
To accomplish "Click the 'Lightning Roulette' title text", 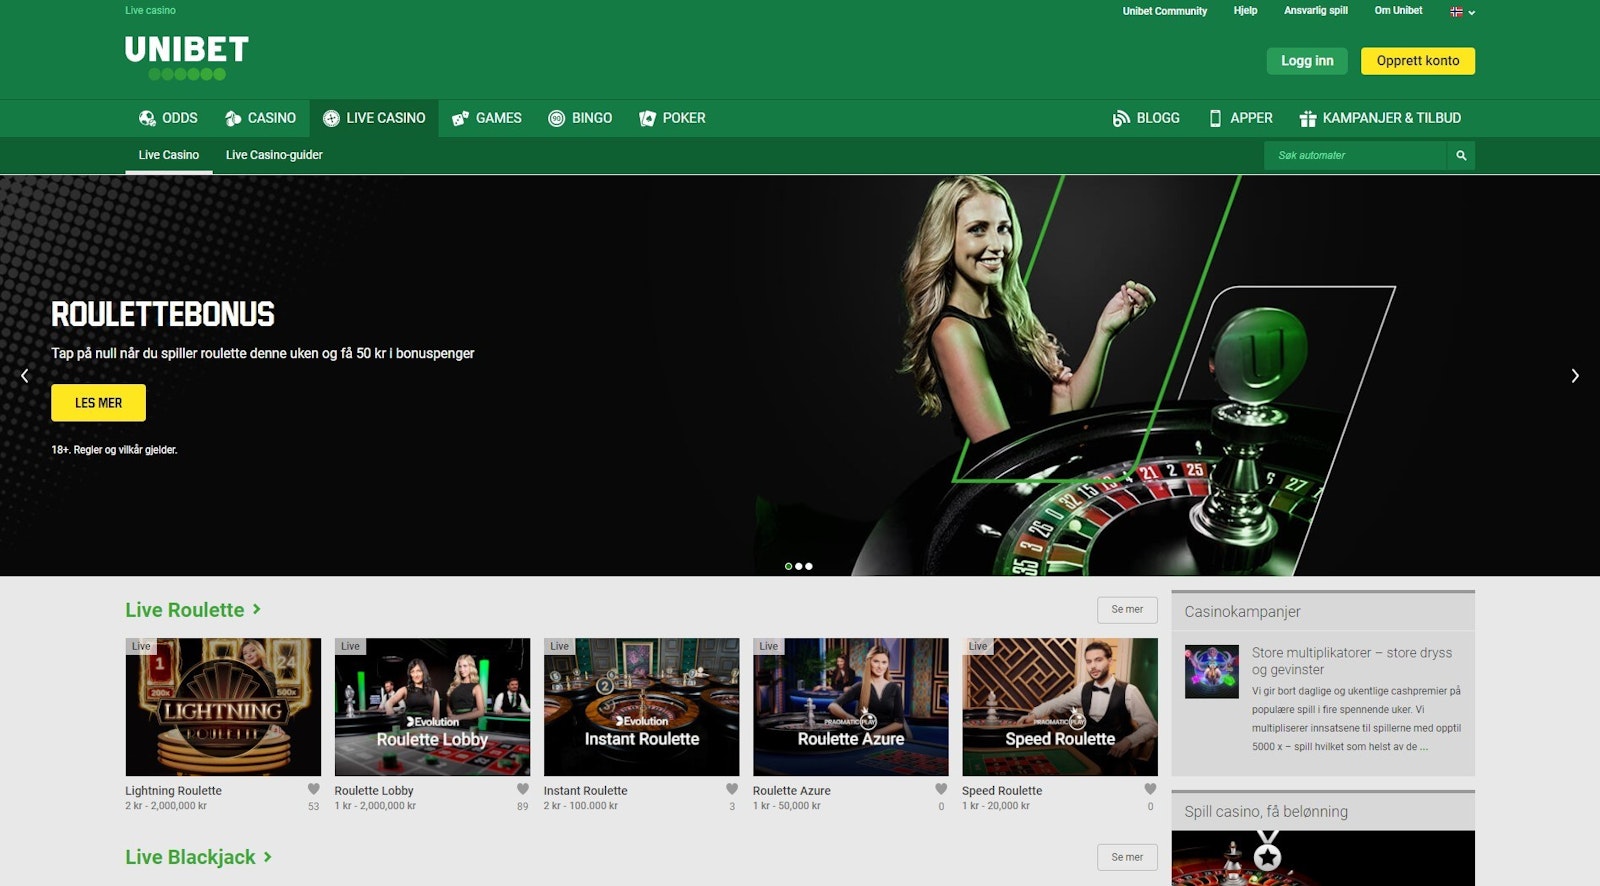I will pyautogui.click(x=173, y=790).
